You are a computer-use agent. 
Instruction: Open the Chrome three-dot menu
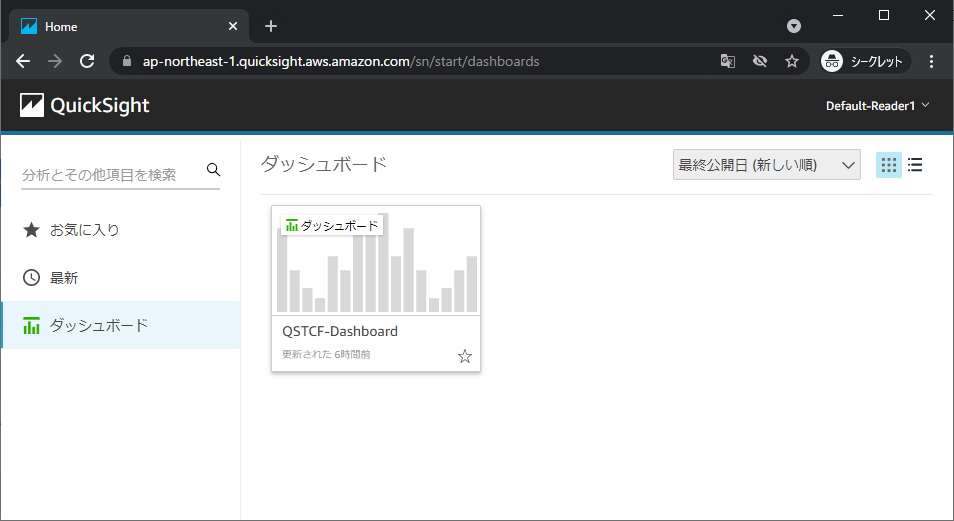pos(931,61)
